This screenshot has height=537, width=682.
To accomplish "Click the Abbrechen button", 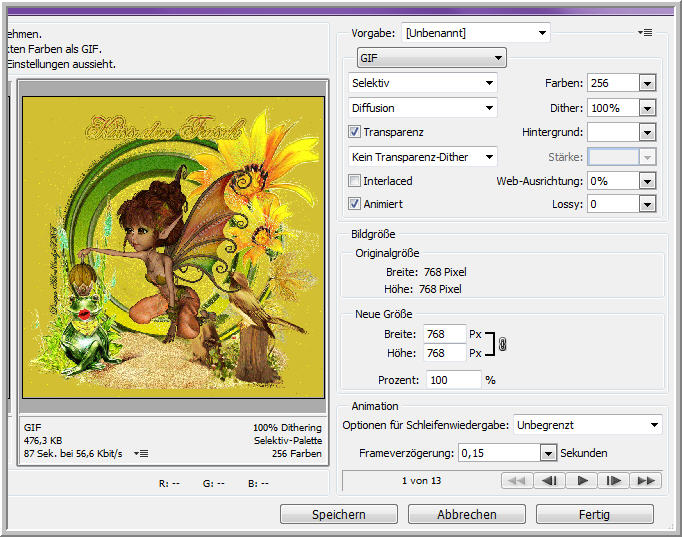I will 467,514.
